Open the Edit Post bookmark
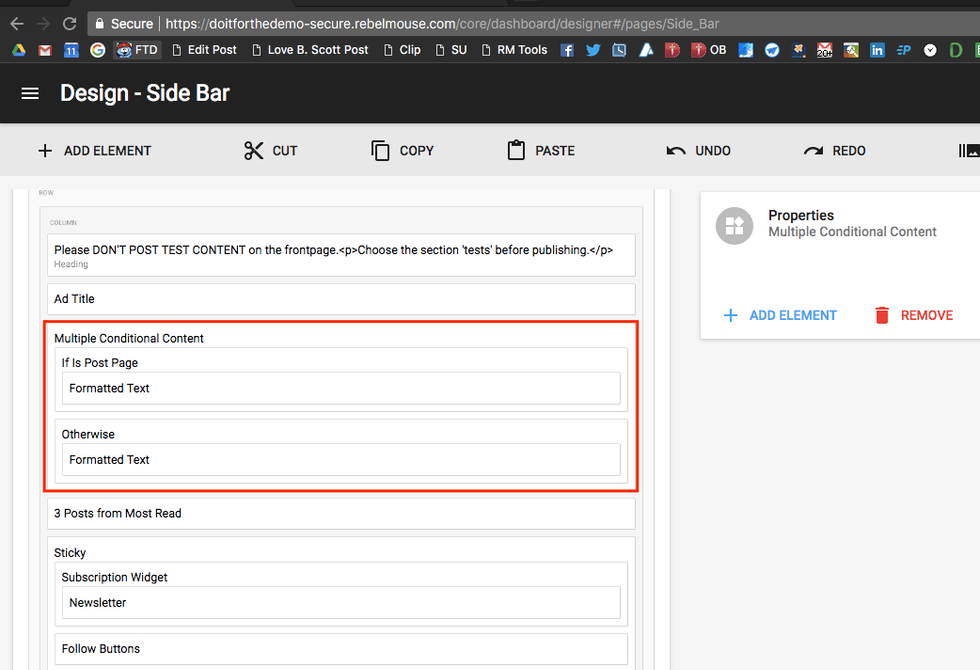The height and width of the screenshot is (670, 980). tap(204, 50)
